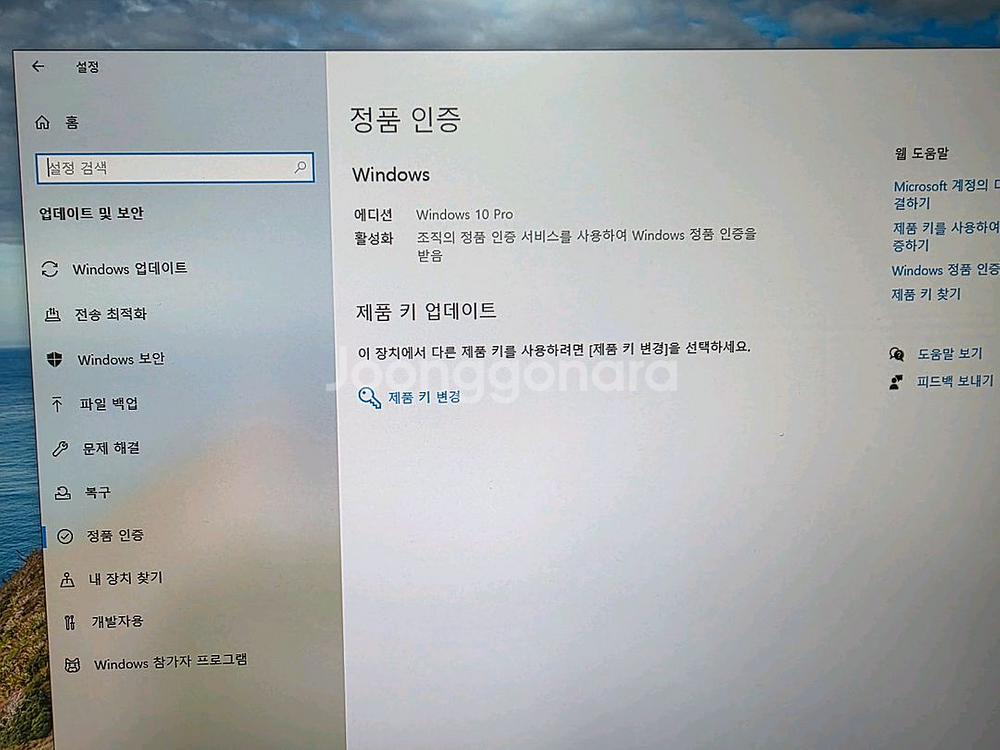The image size is (1000, 750).
Task: Open the 제품 키 변경 link
Action: pos(425,397)
